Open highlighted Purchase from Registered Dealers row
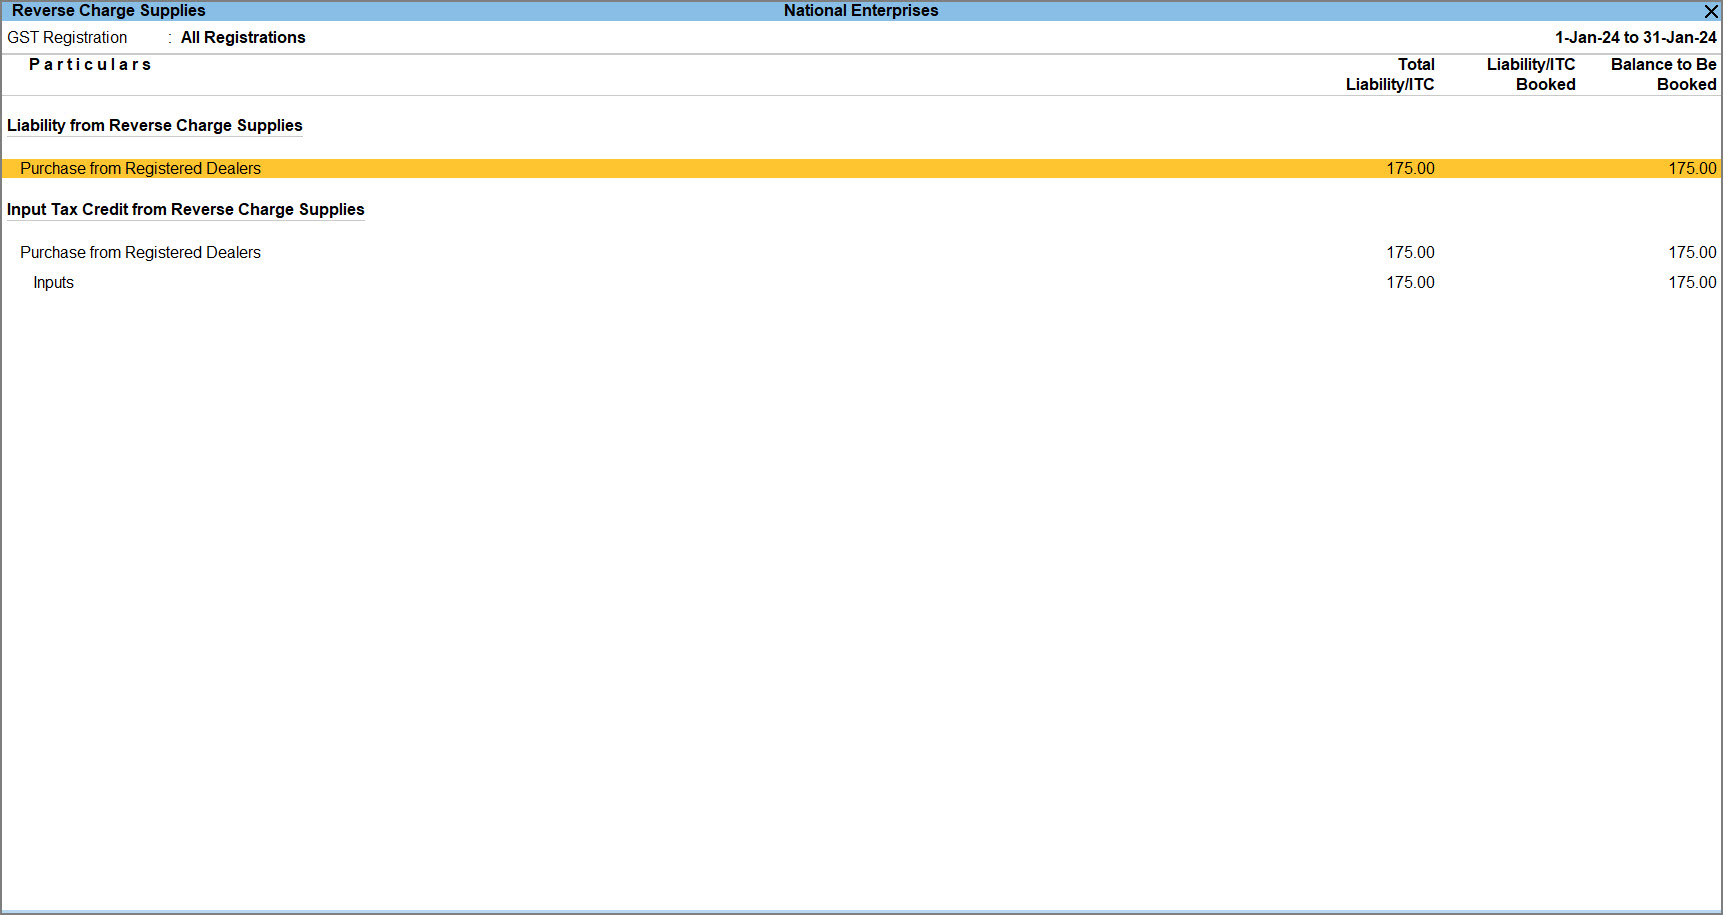This screenshot has height=915, width=1723. tap(140, 169)
